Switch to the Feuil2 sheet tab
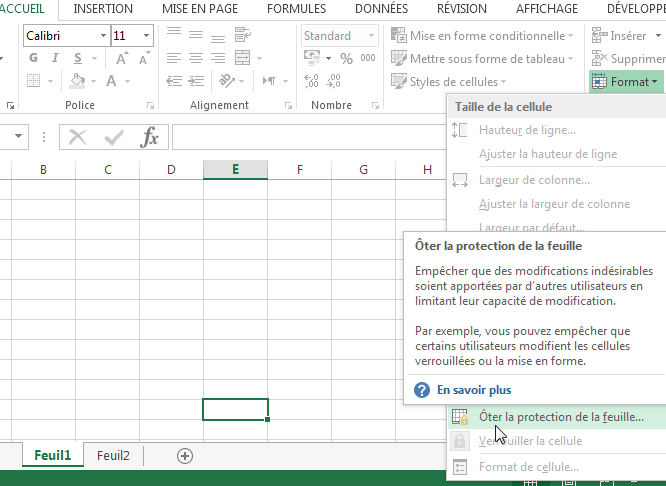666x486 pixels. [x=113, y=455]
